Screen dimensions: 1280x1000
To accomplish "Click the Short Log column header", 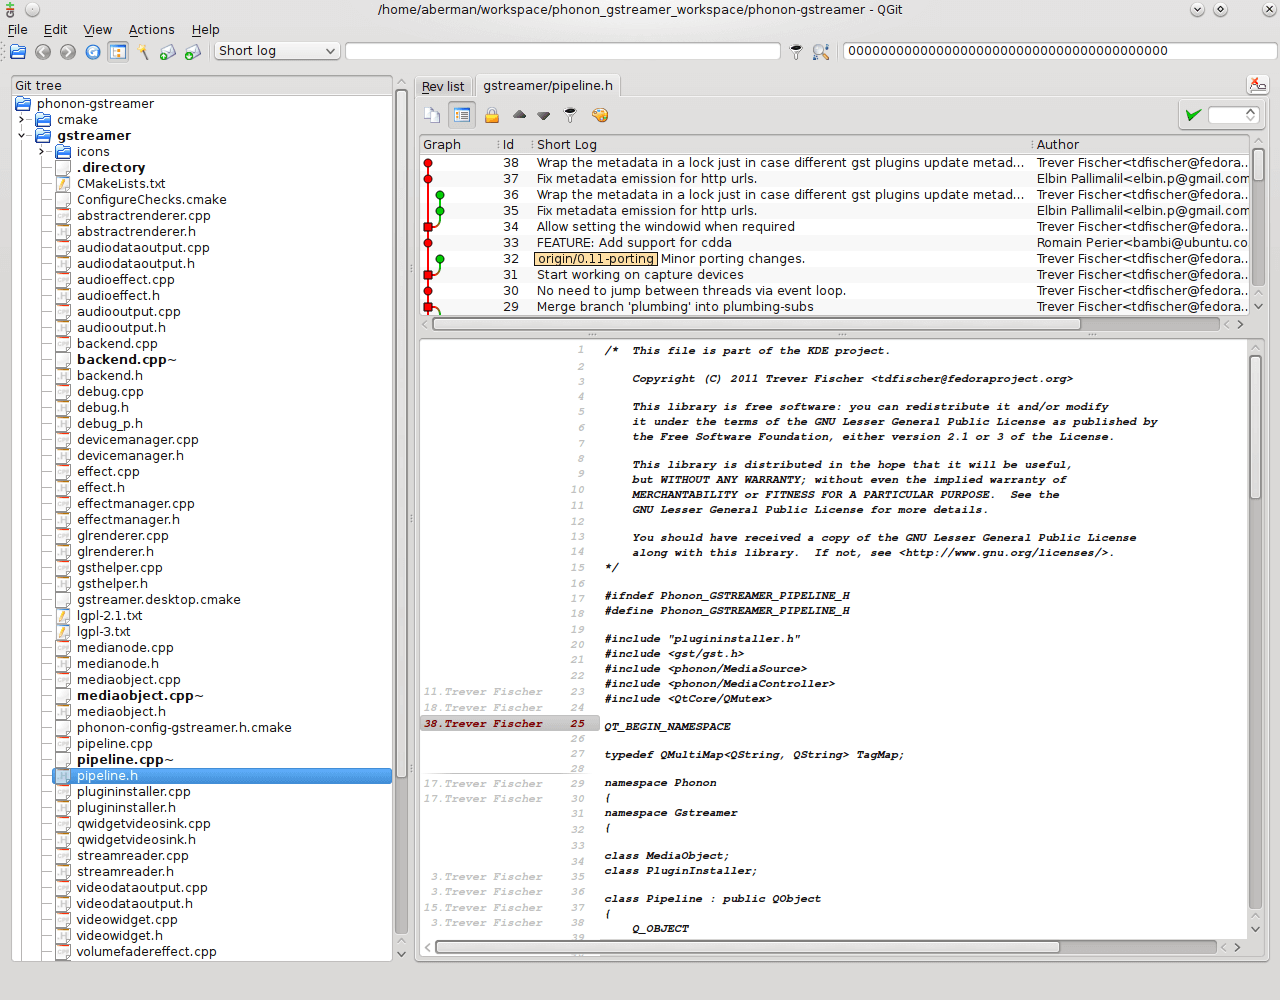I will 782,145.
